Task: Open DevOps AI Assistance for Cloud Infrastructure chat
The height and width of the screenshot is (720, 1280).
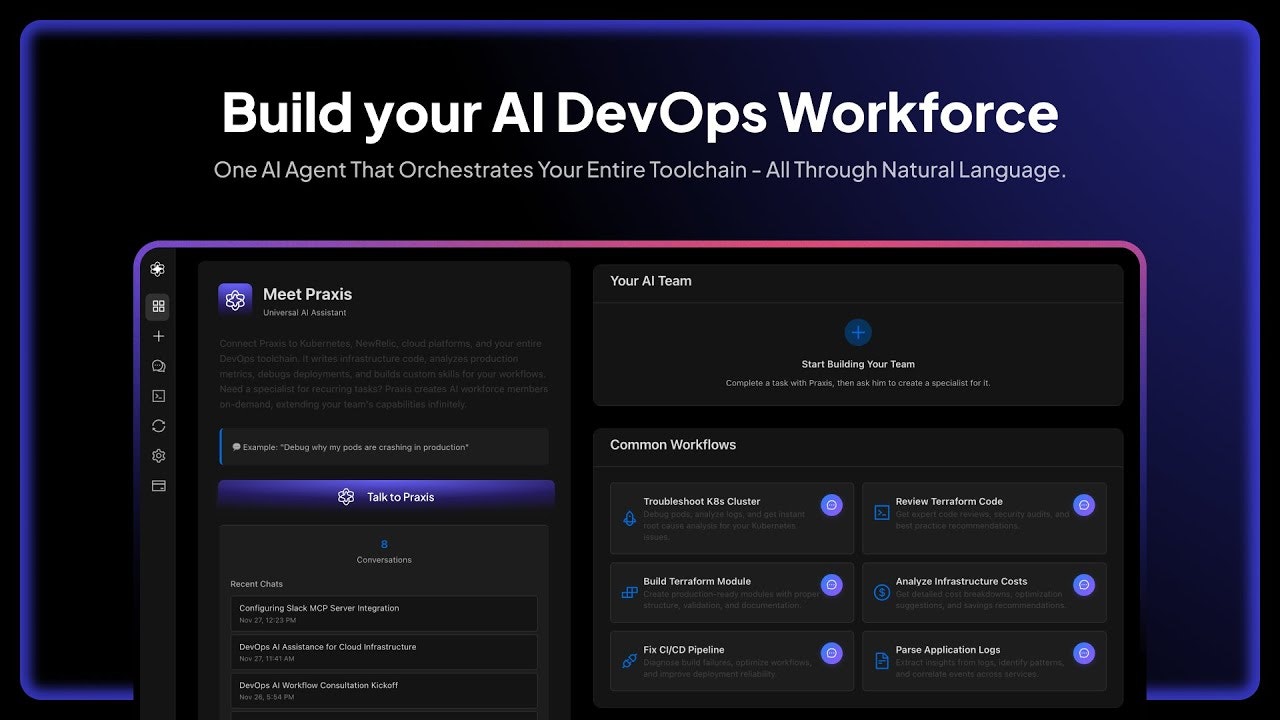Action: 384,652
